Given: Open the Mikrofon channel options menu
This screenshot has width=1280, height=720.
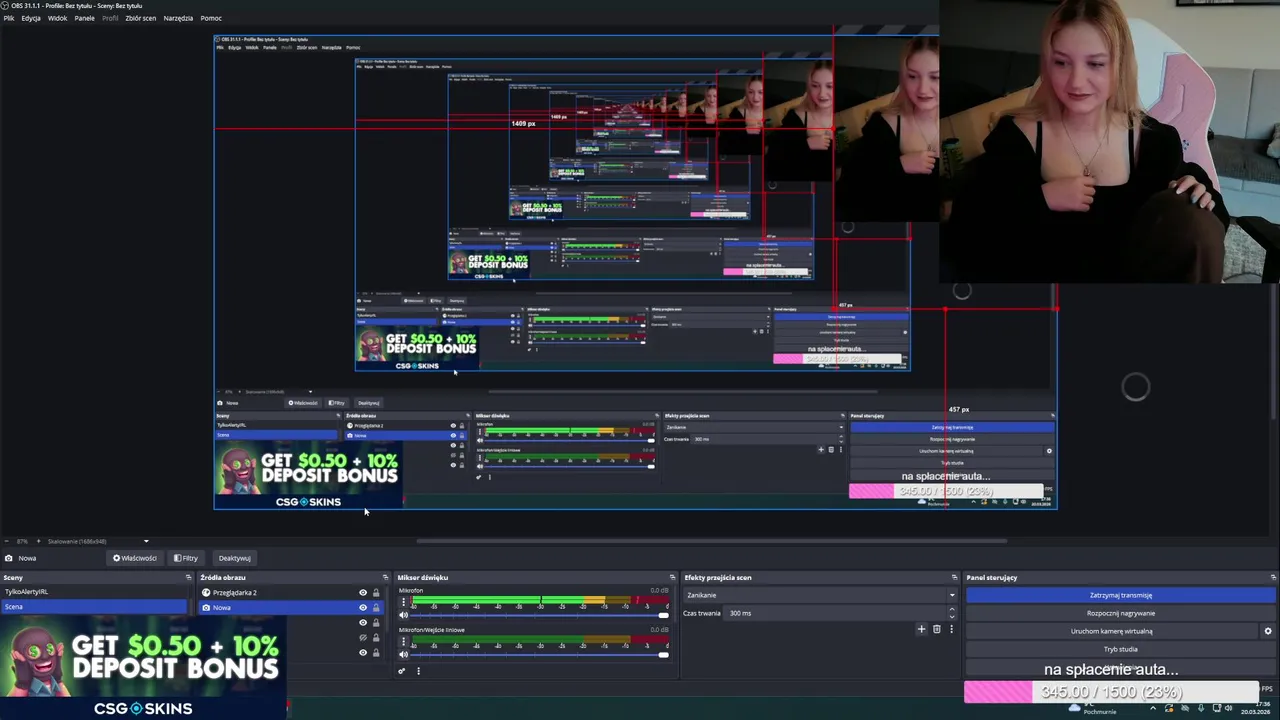Looking at the screenshot, I should click(403, 602).
